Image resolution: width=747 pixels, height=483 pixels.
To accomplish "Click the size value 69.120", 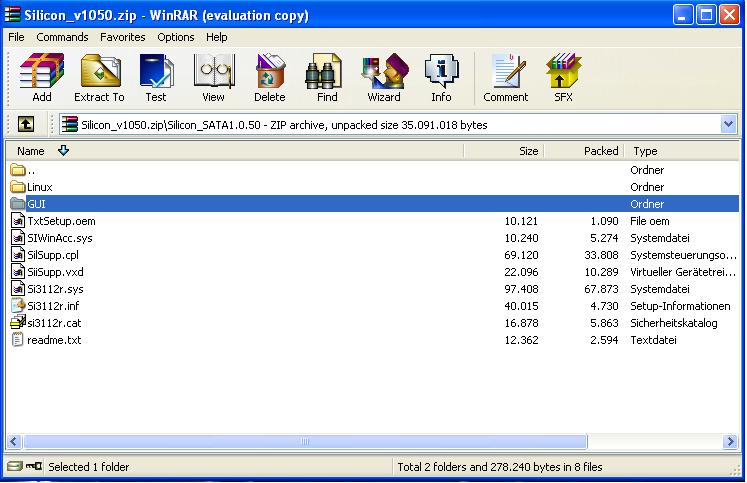I will (521, 255).
